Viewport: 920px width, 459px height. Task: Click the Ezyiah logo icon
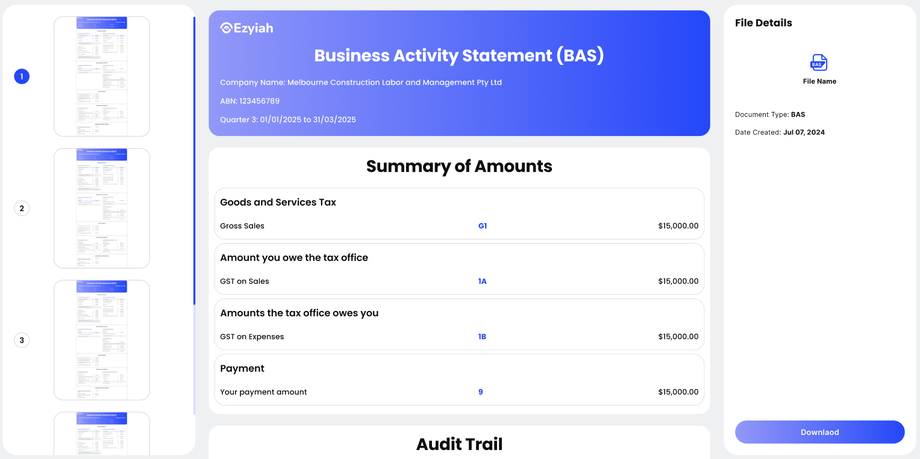pos(227,28)
